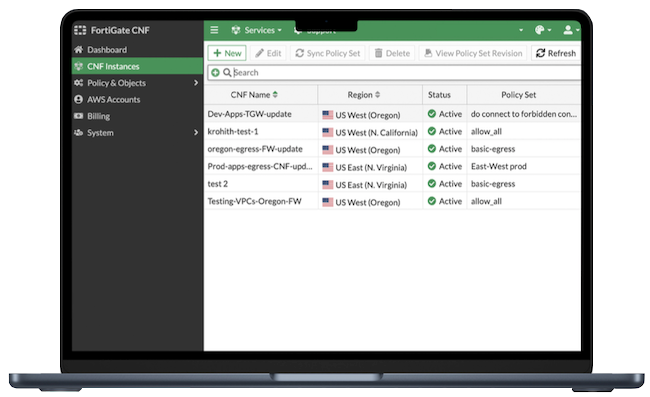Click Active status check for test 2
The width and height of the screenshot is (650, 397).
[x=432, y=184]
